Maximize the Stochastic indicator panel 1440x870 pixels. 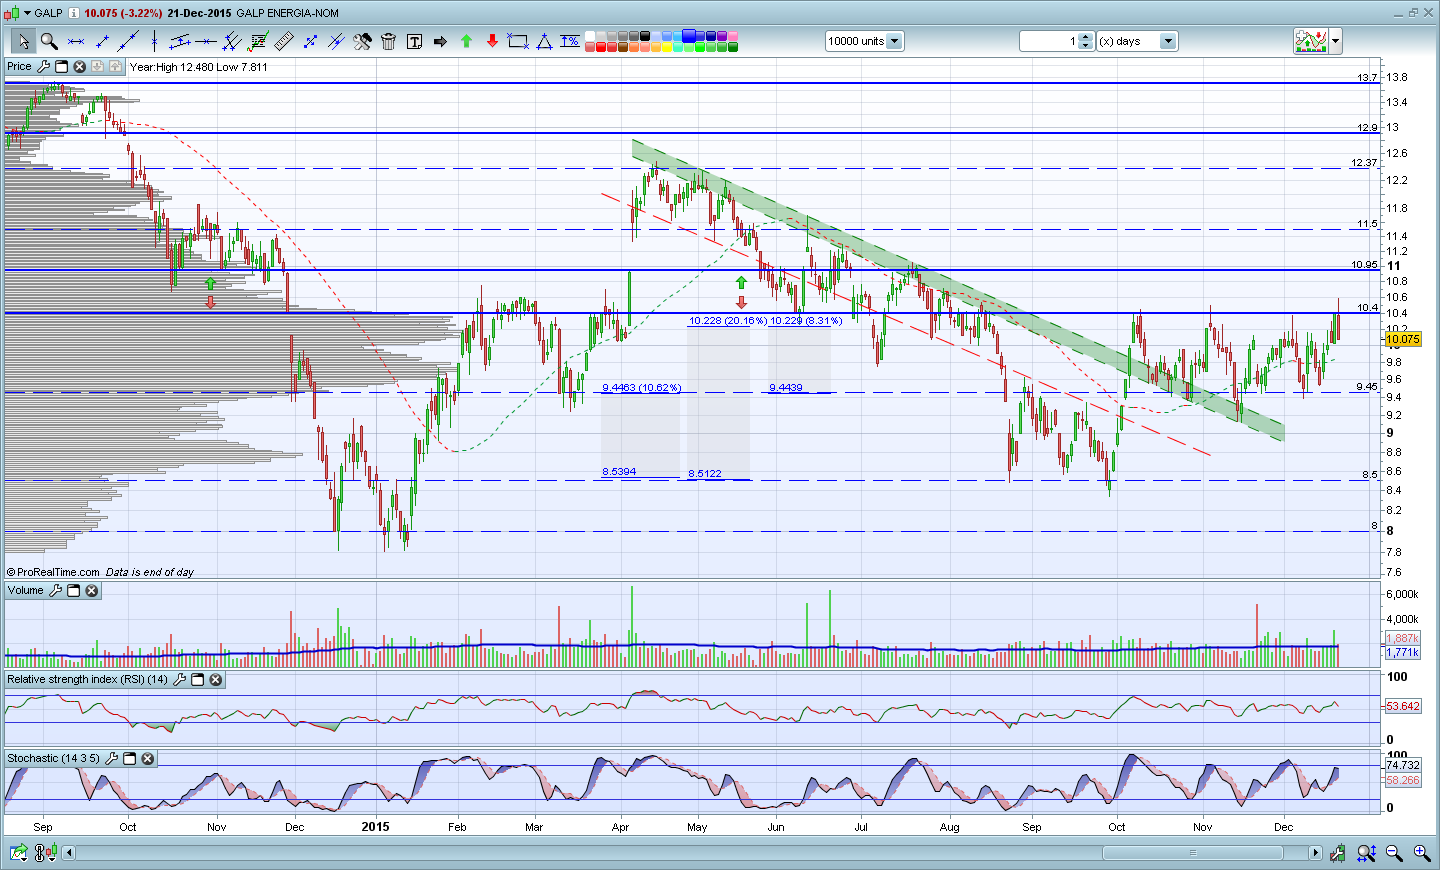pyautogui.click(x=129, y=759)
